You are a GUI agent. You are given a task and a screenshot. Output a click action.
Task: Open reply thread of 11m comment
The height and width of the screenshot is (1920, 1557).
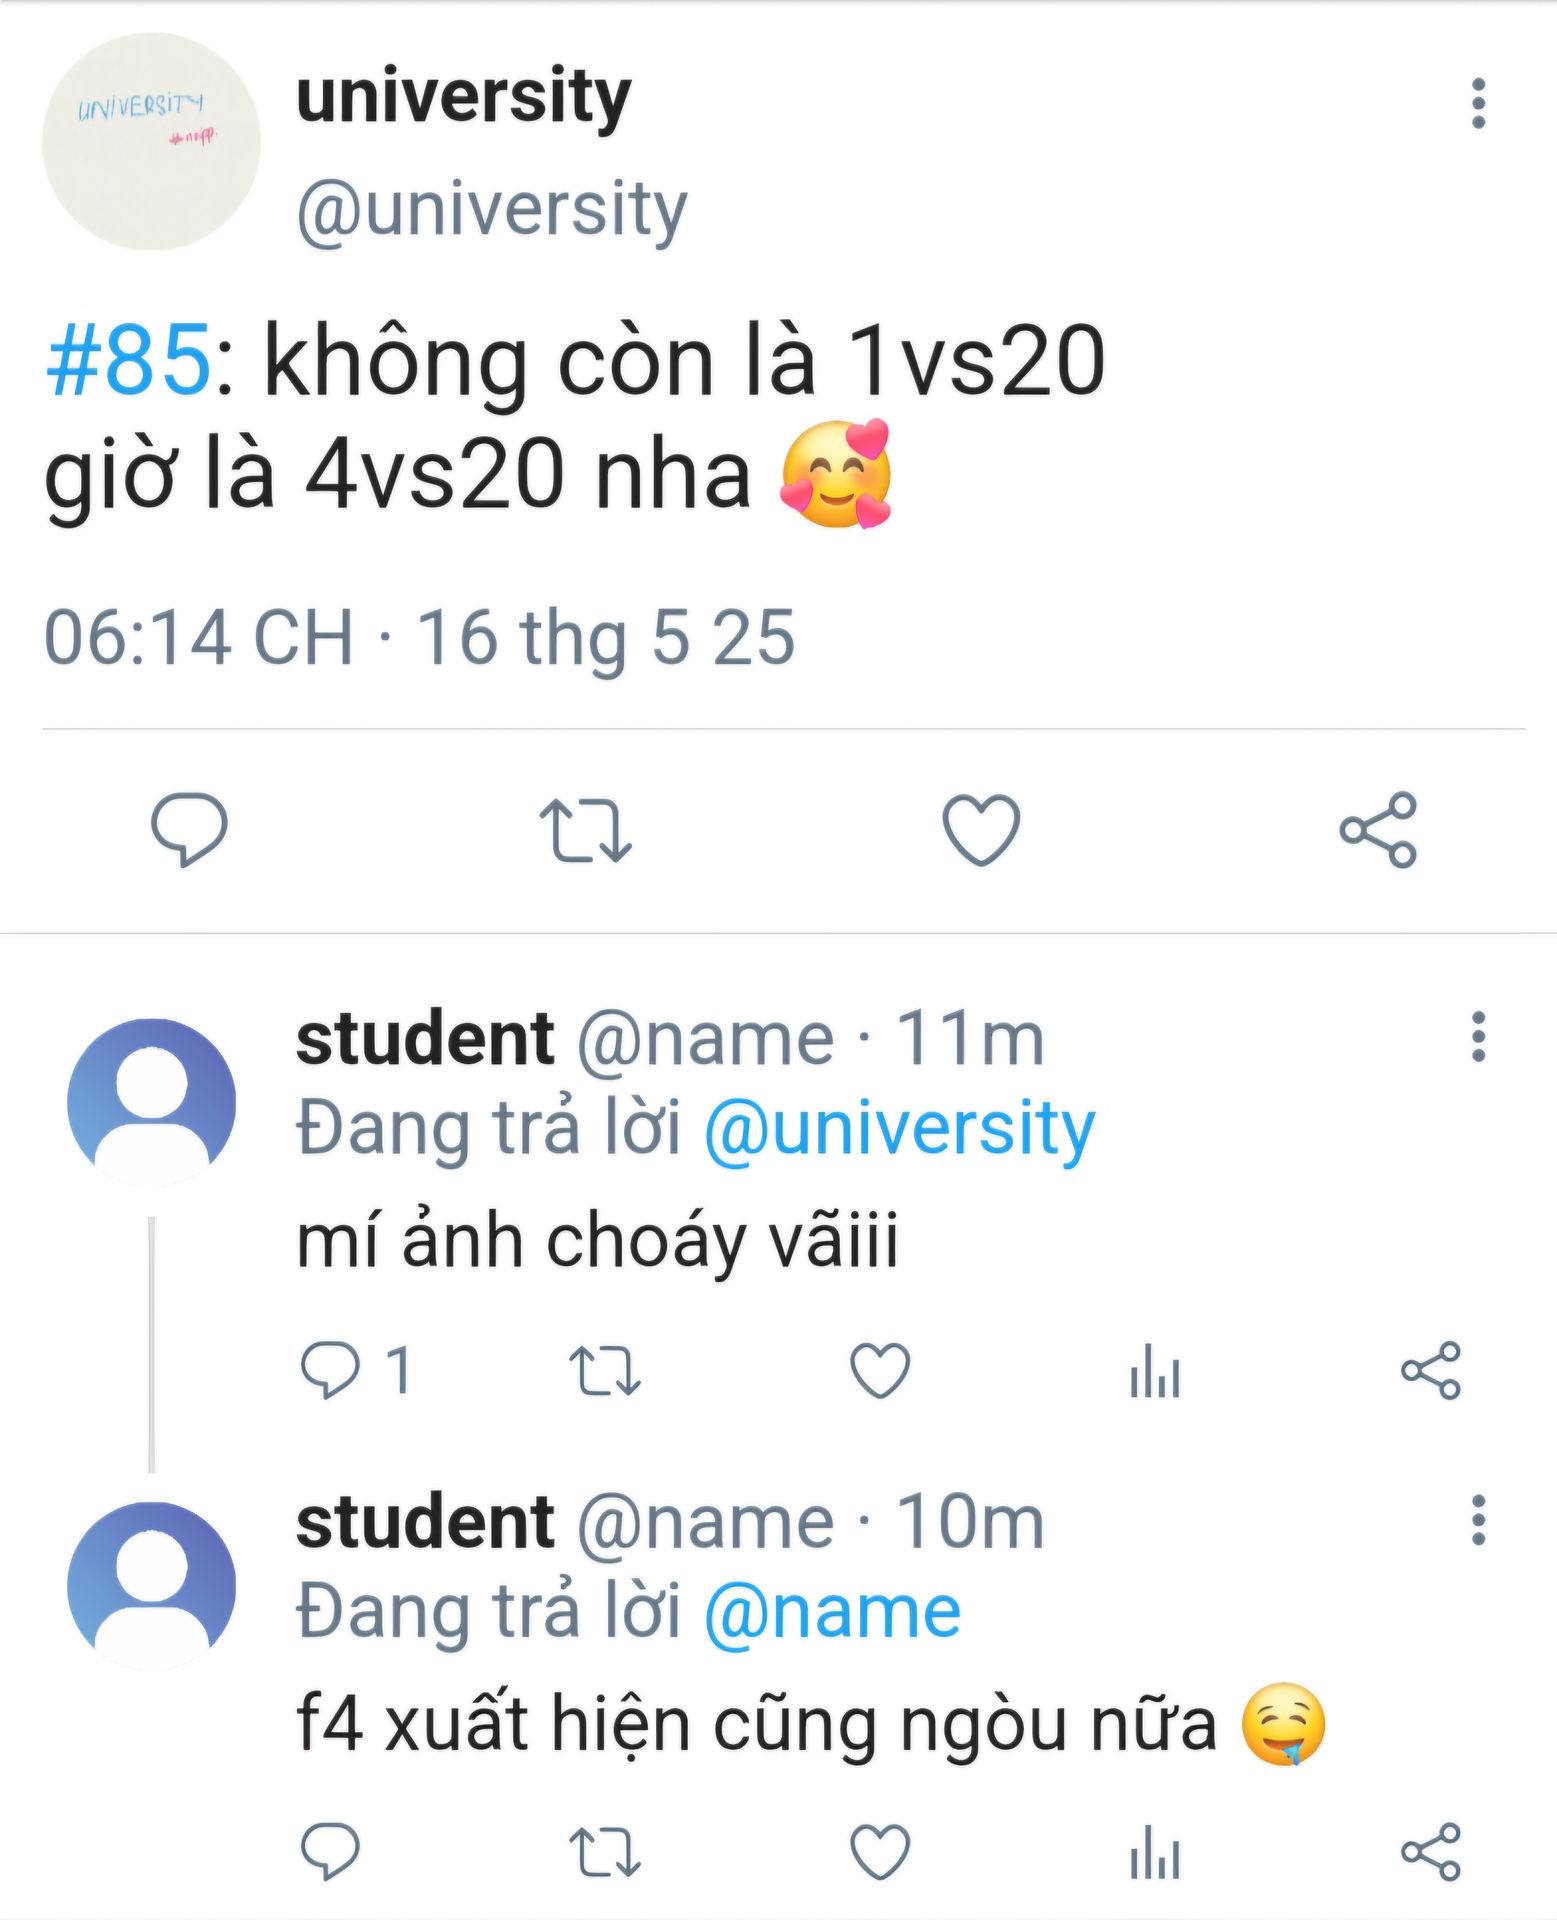pyautogui.click(x=331, y=1369)
